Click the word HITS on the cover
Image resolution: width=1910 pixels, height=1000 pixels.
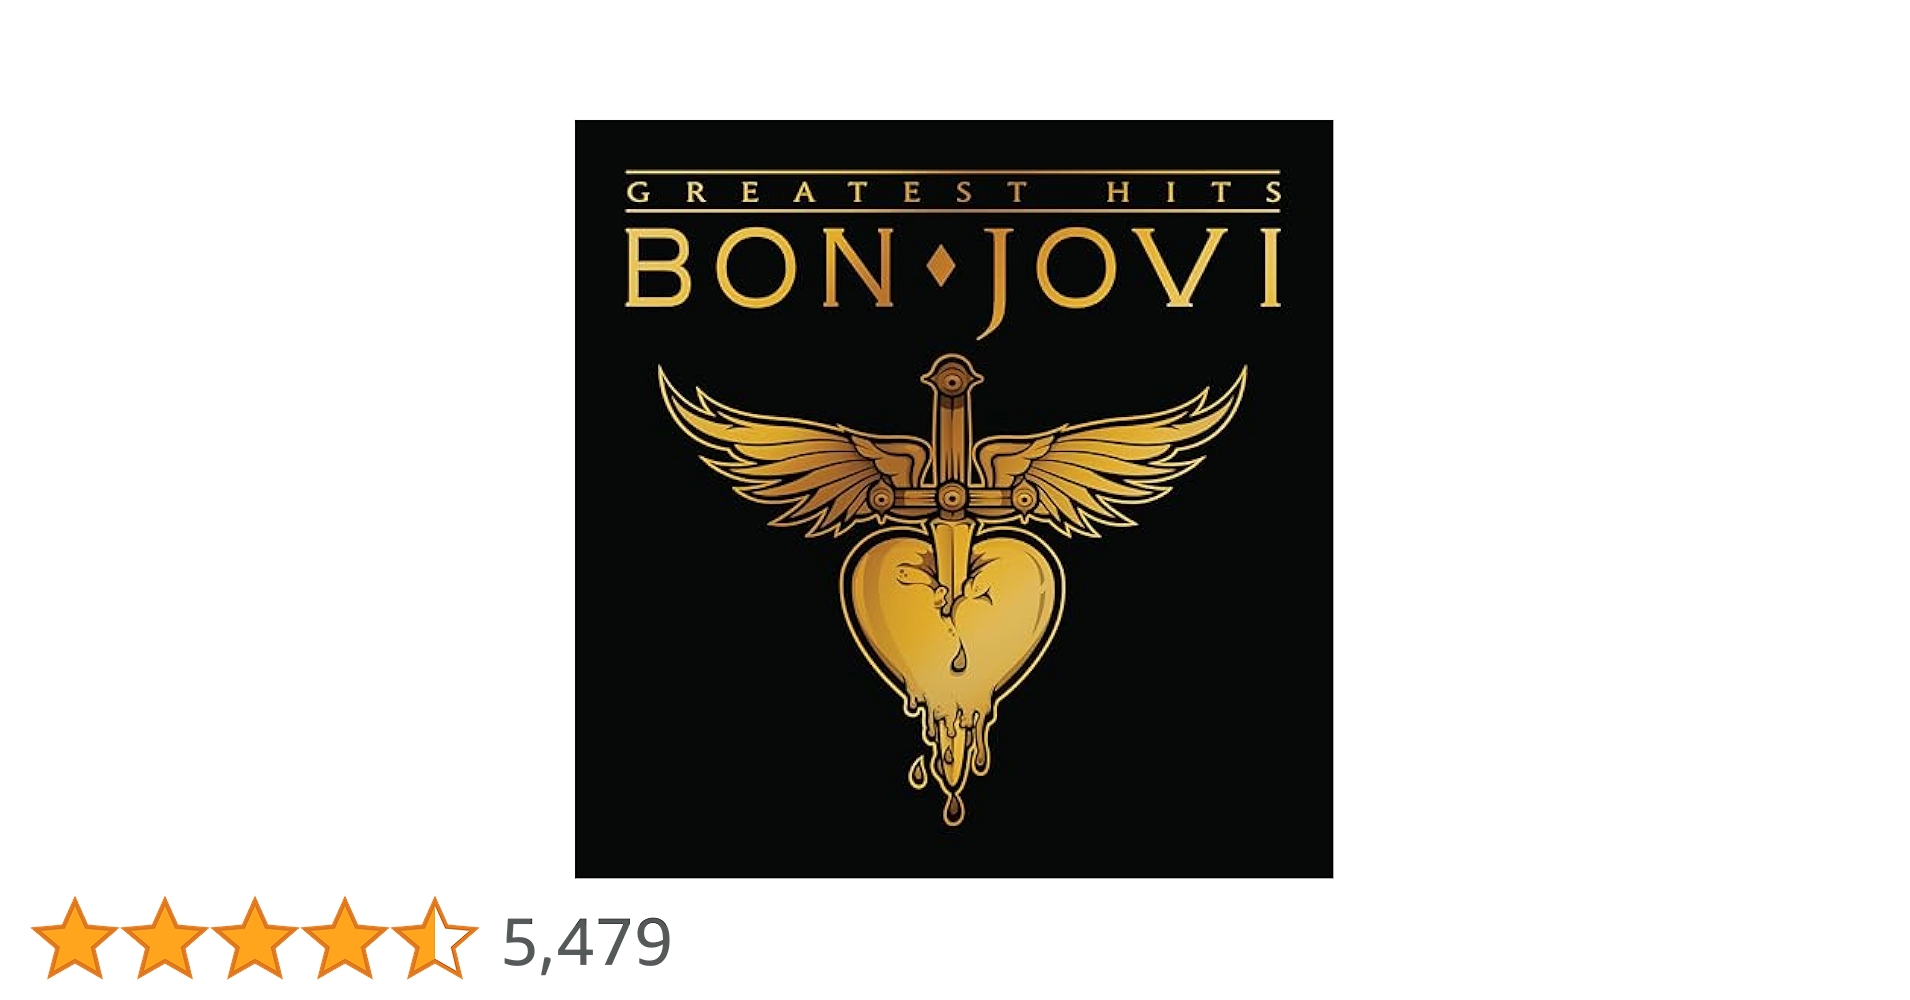coord(1194,191)
